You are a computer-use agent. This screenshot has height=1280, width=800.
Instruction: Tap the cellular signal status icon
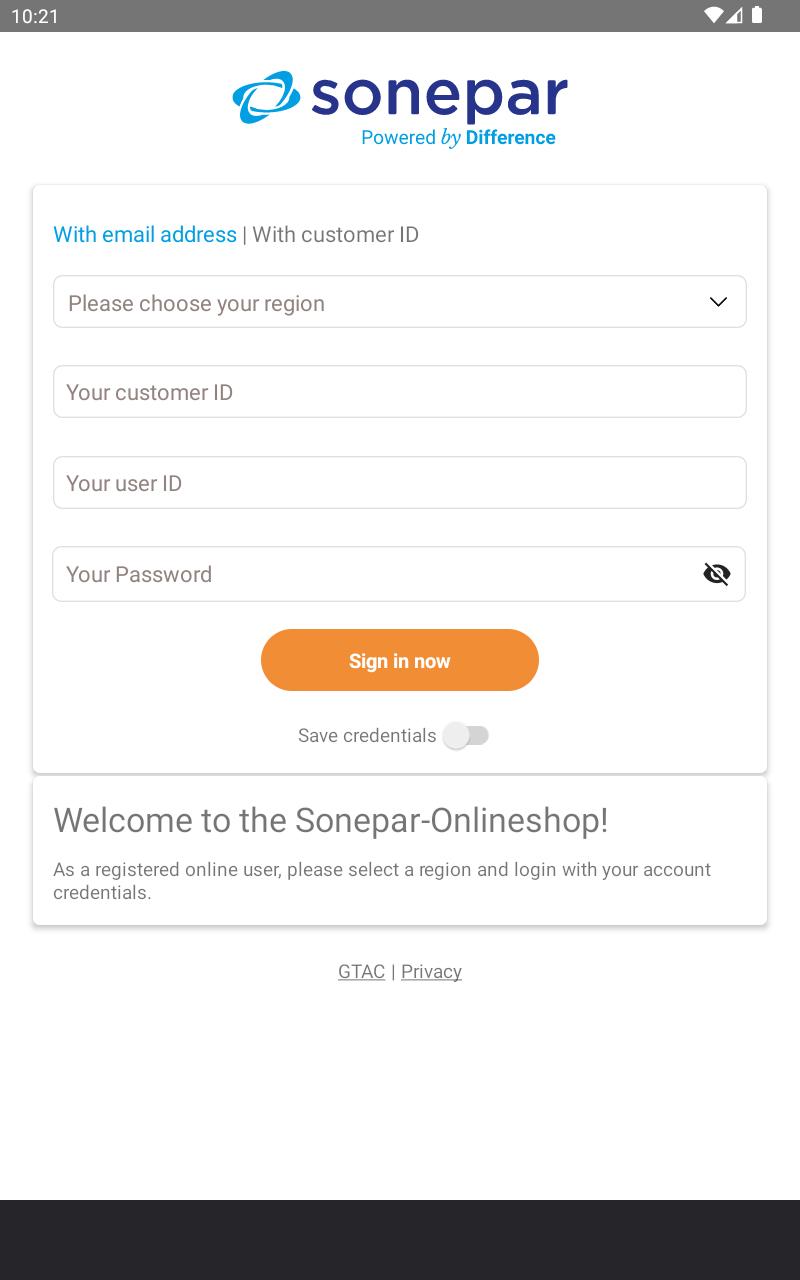coord(735,15)
